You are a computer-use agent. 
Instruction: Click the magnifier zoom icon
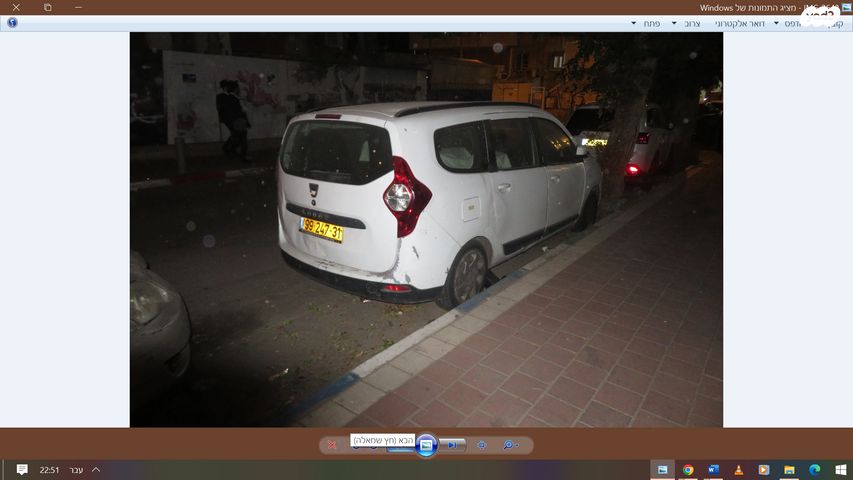508,445
